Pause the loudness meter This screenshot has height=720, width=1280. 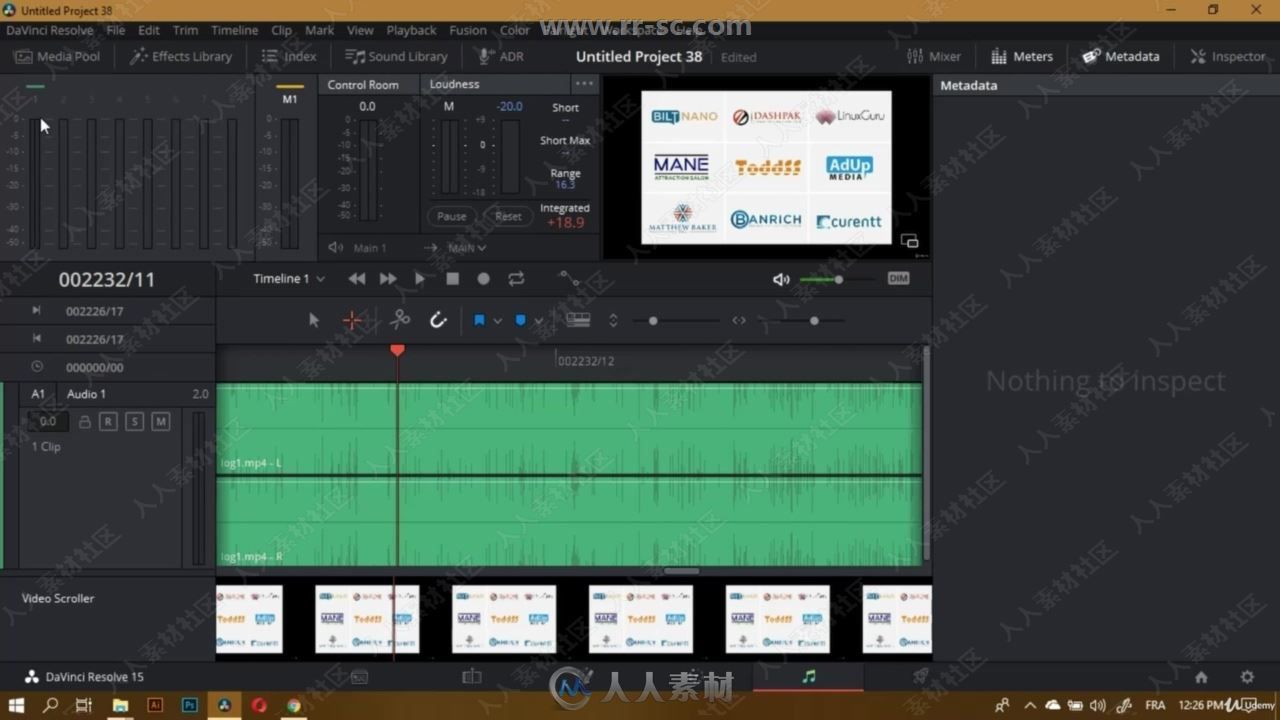click(451, 216)
